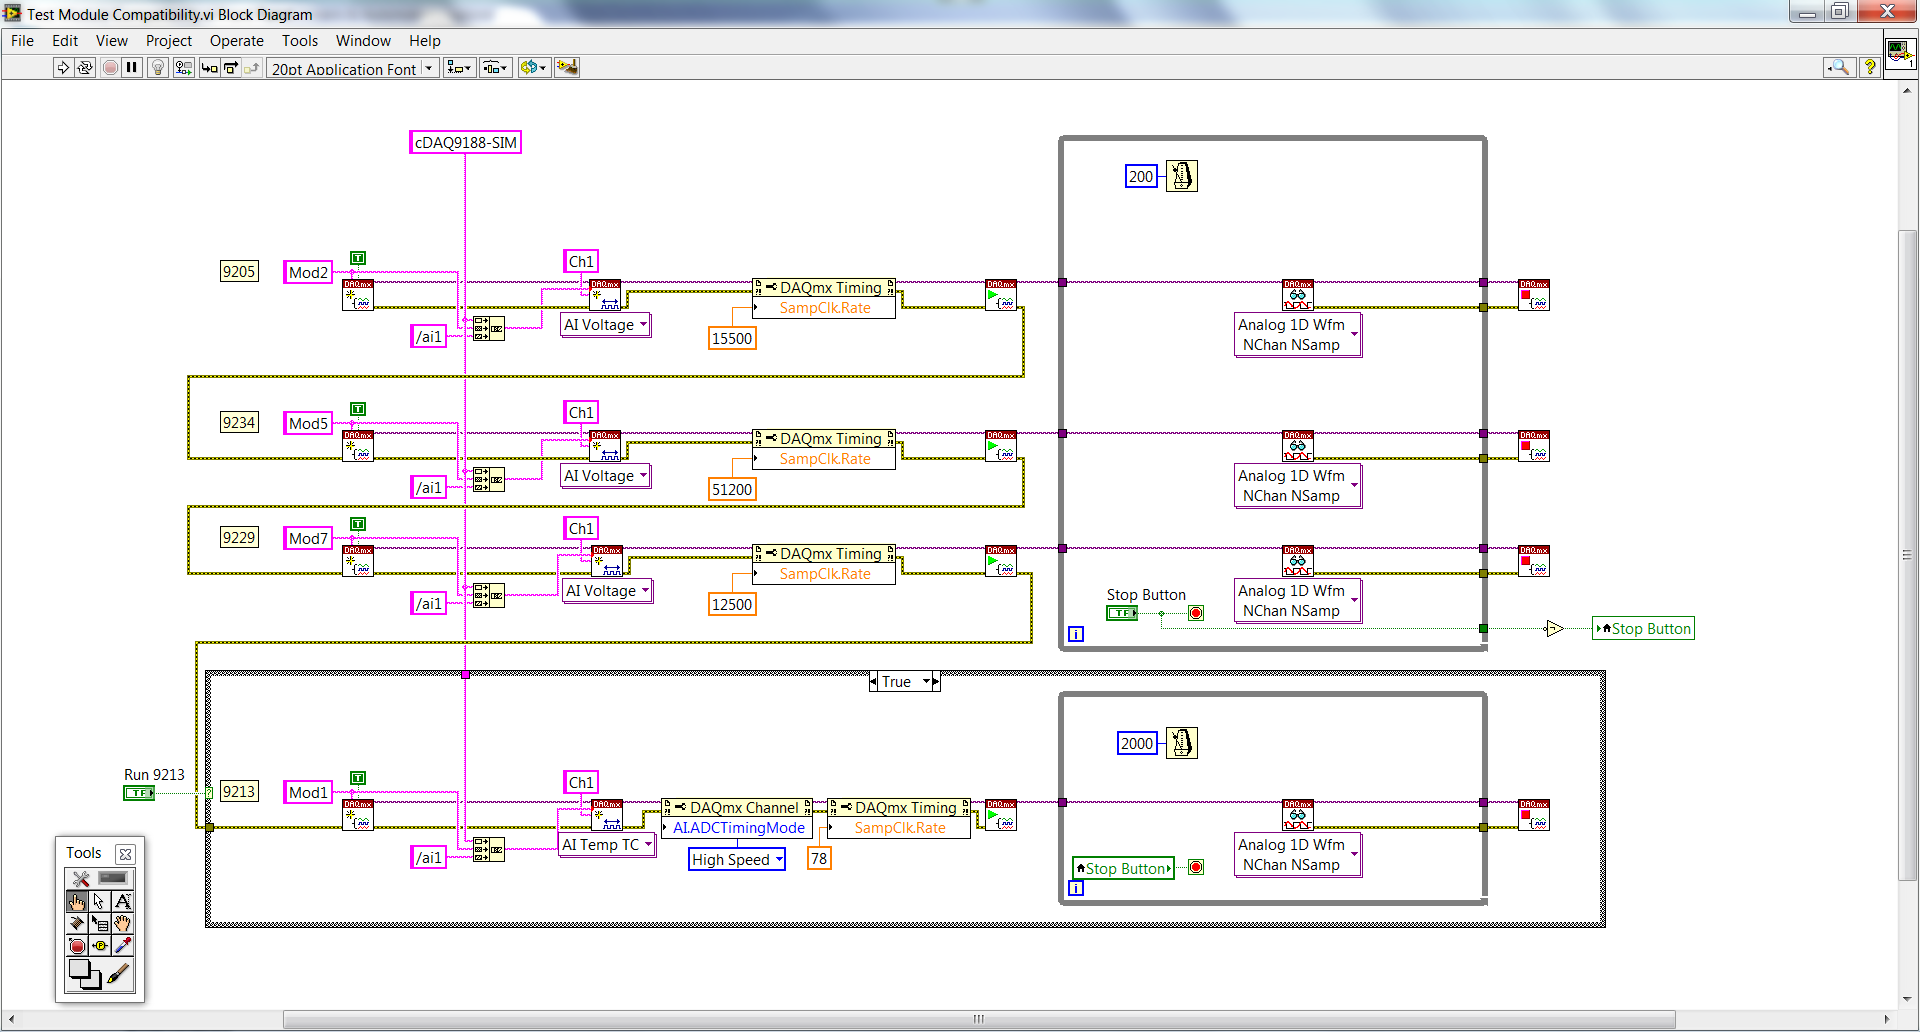Open the 20pt Application Font dropdown

[x=352, y=68]
